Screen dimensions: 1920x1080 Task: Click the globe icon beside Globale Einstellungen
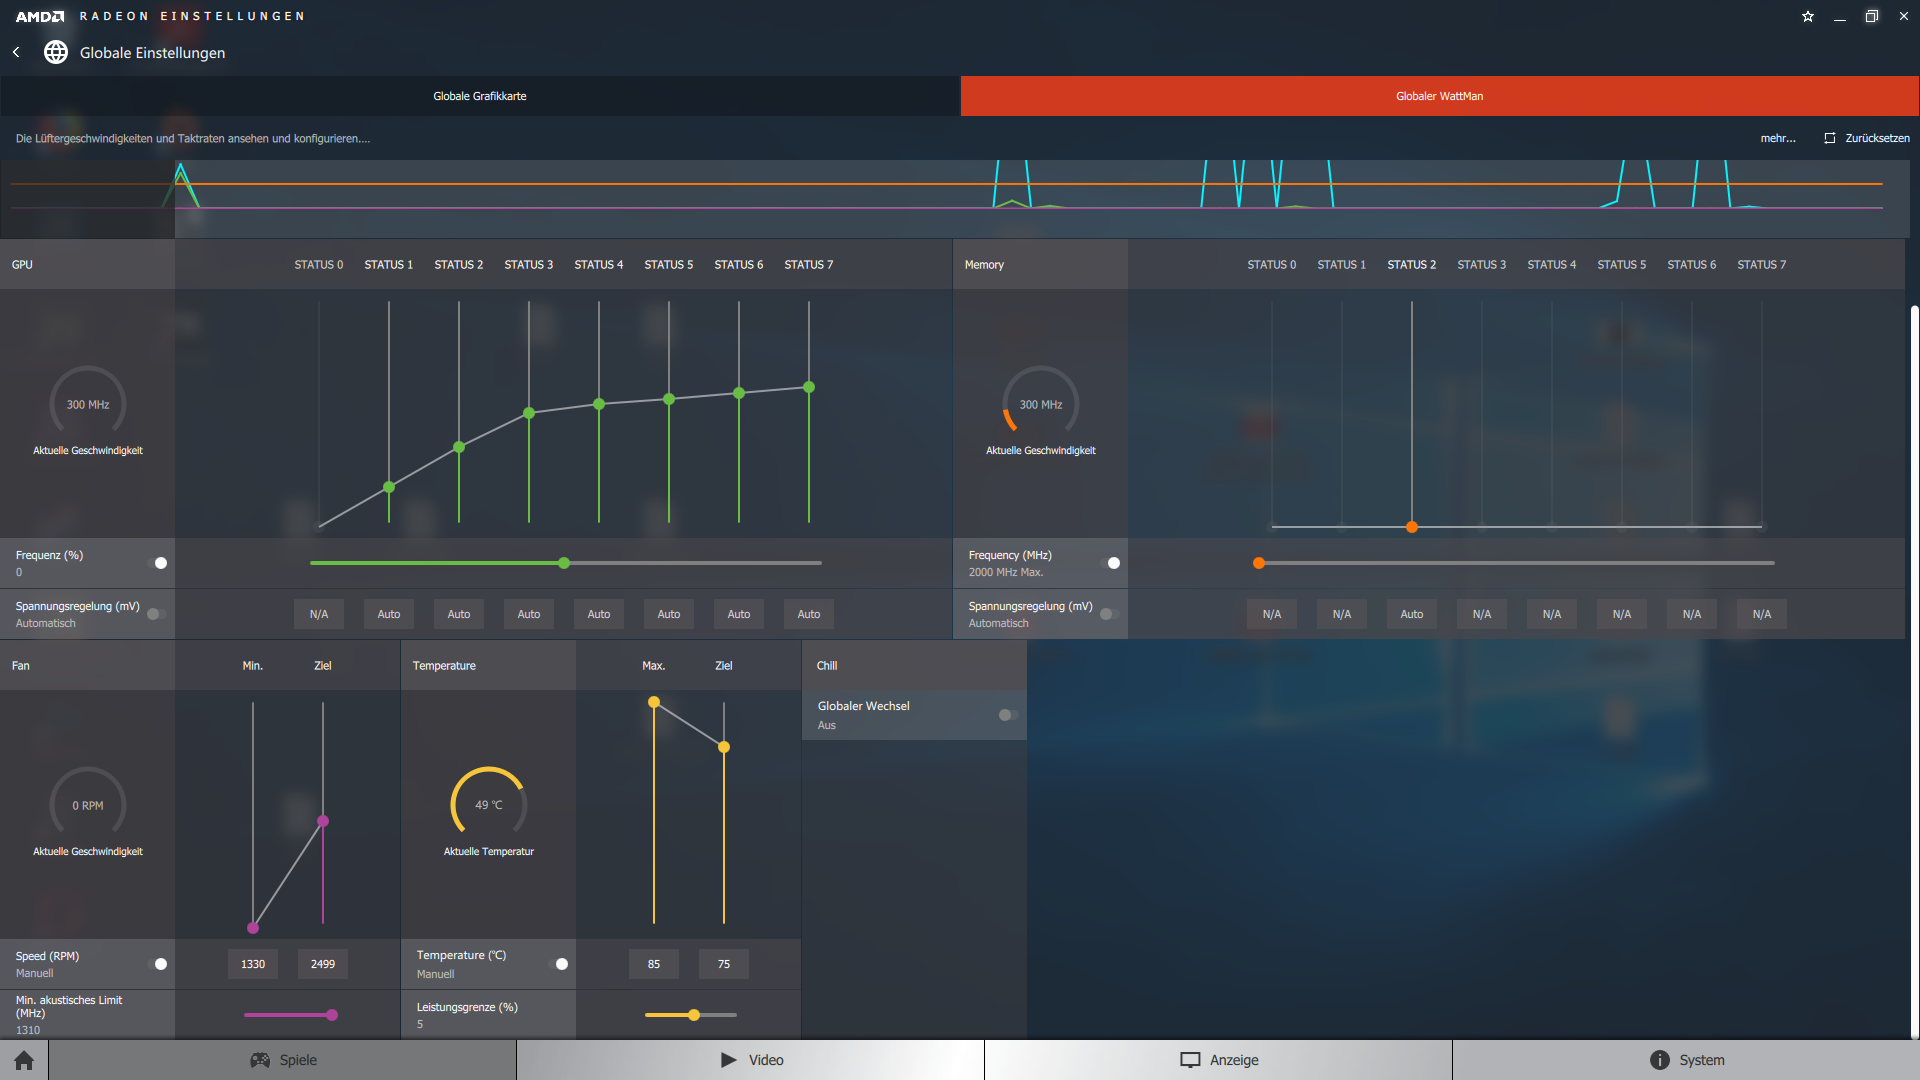(56, 52)
